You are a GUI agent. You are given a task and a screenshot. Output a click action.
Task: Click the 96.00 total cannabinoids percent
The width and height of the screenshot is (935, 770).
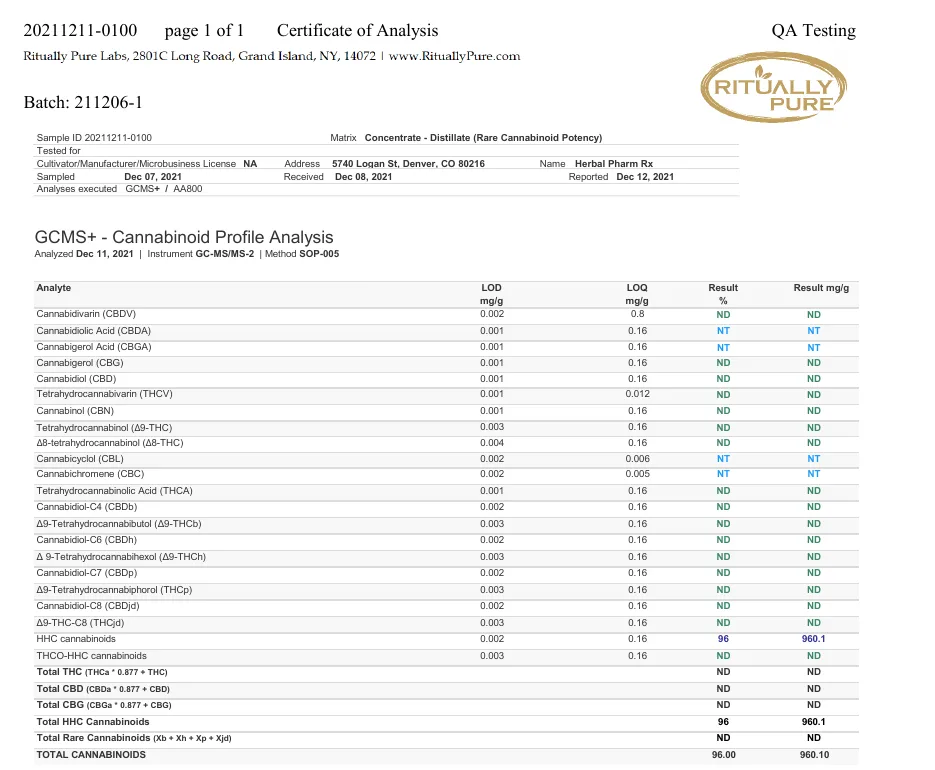coord(723,755)
